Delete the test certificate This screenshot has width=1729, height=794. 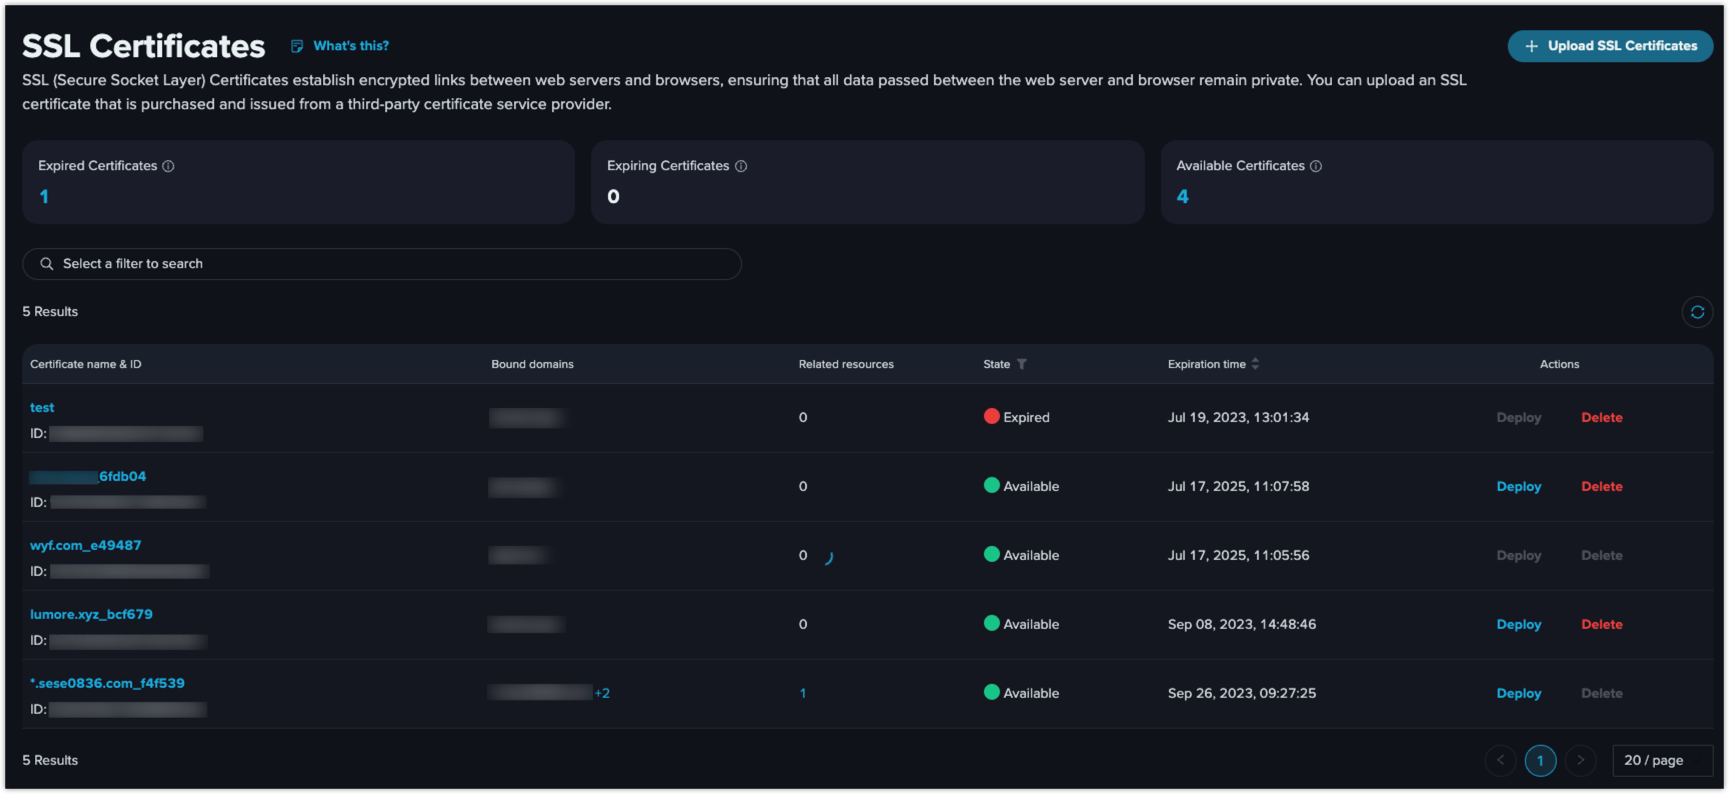1602,417
